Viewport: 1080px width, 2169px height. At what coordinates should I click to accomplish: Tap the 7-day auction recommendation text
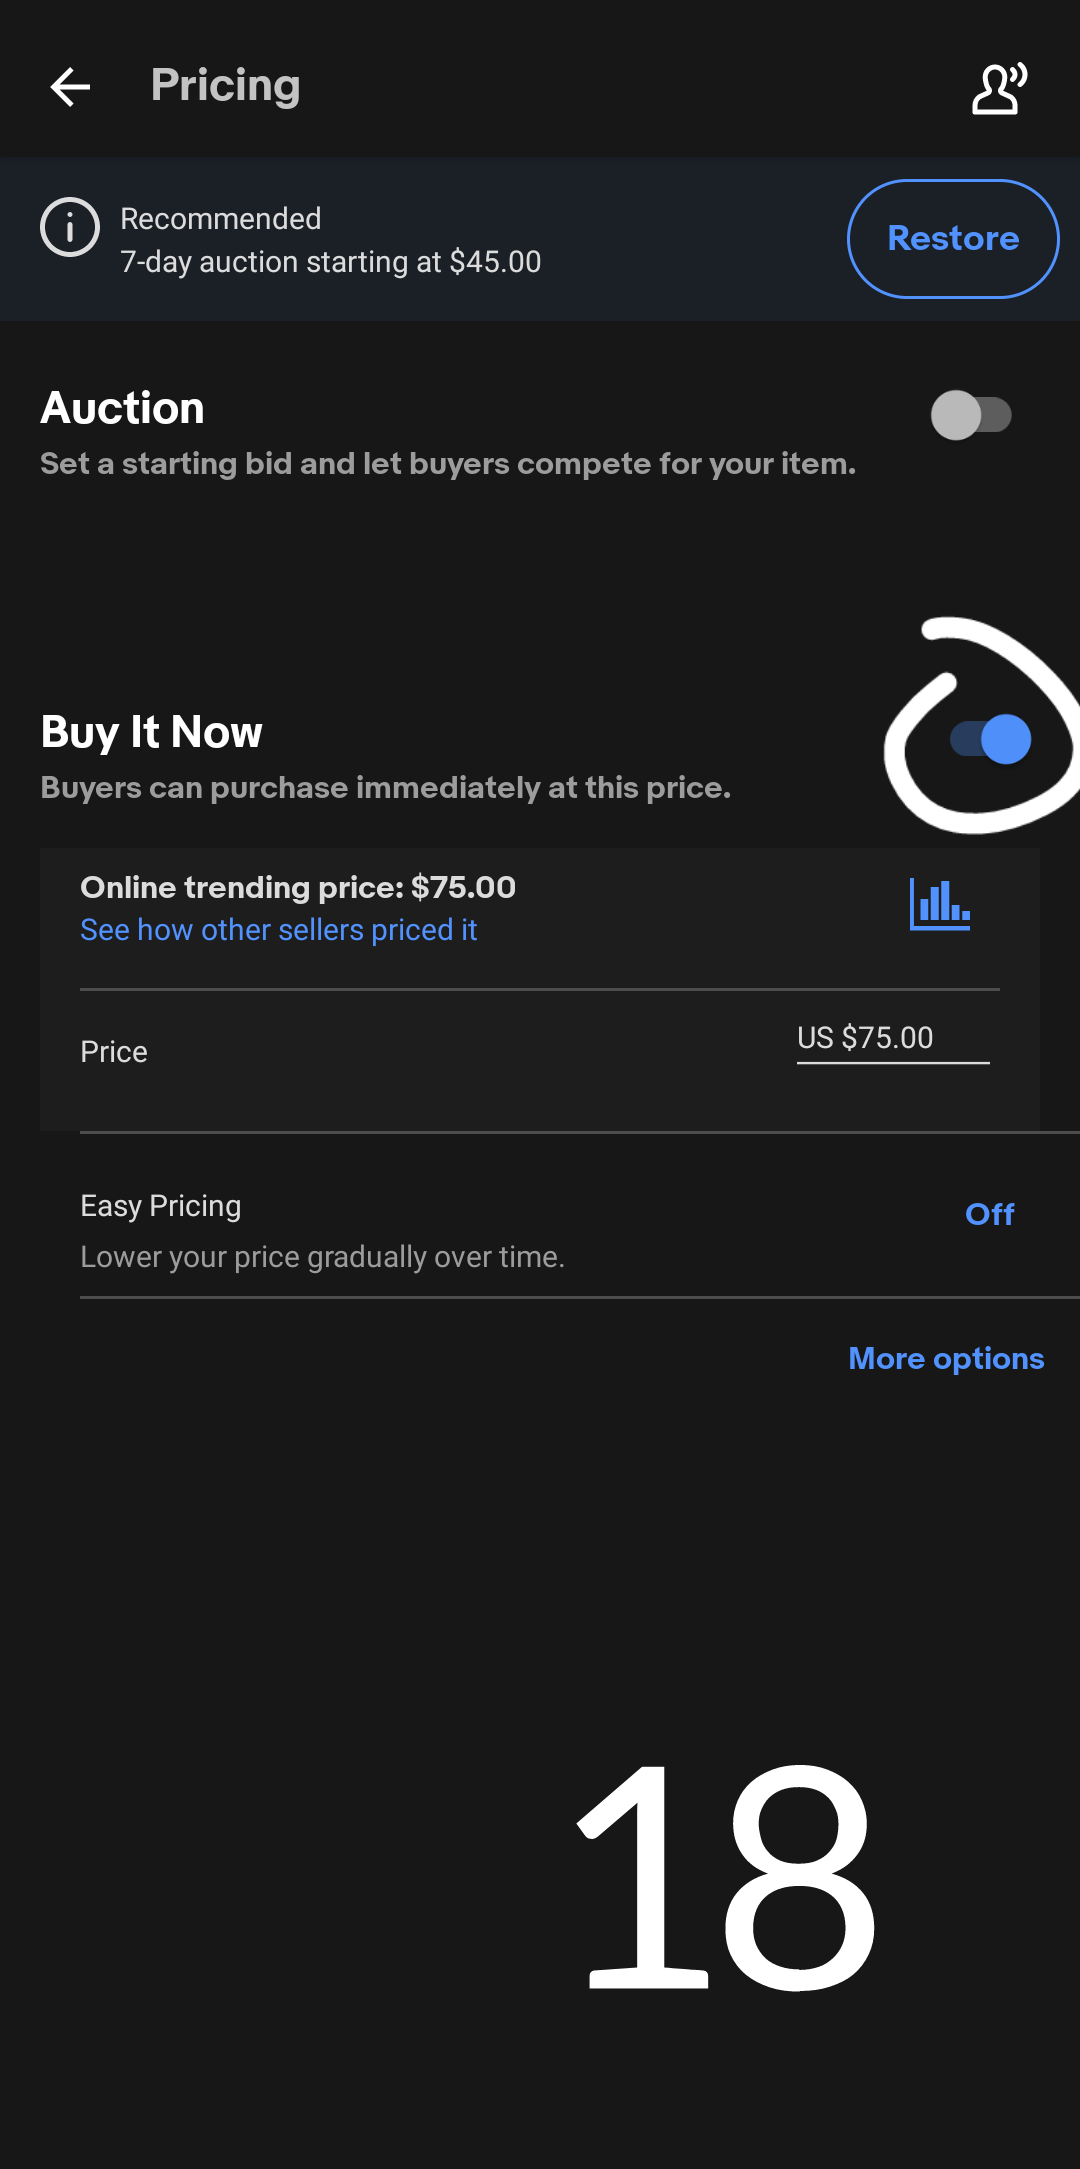click(x=331, y=262)
